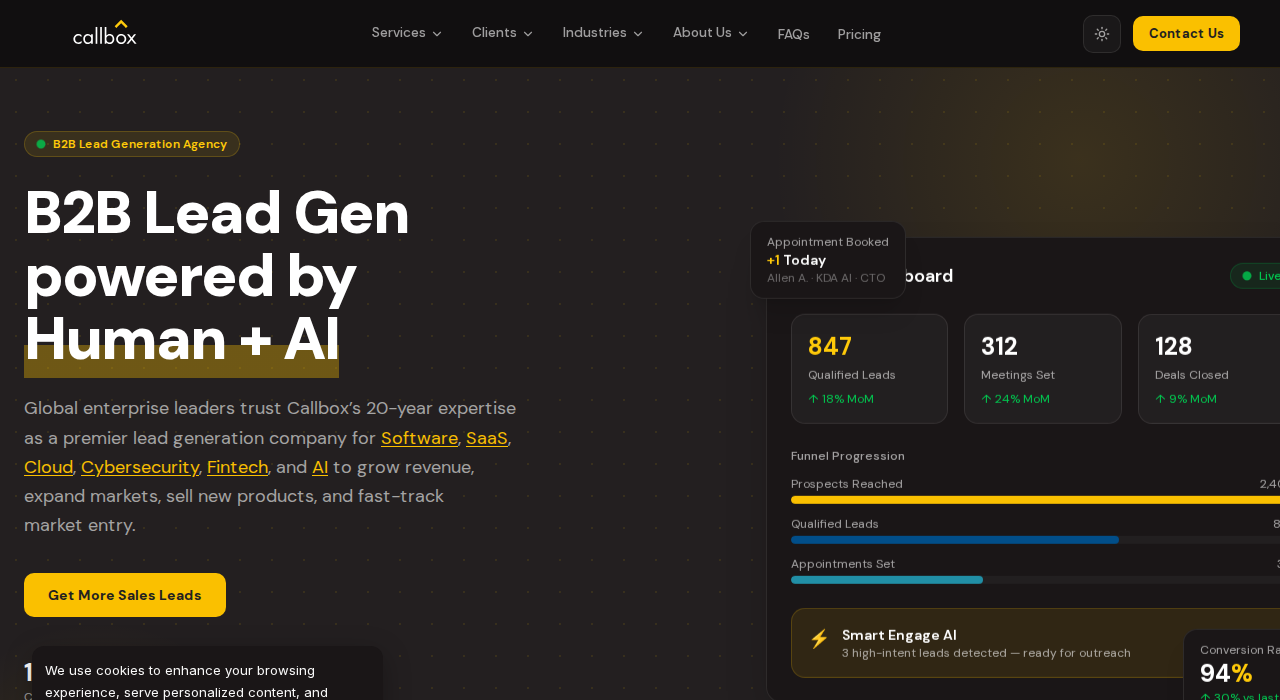This screenshot has height=700, width=1280.
Task: Open the Pricing page
Action: [x=860, y=34]
